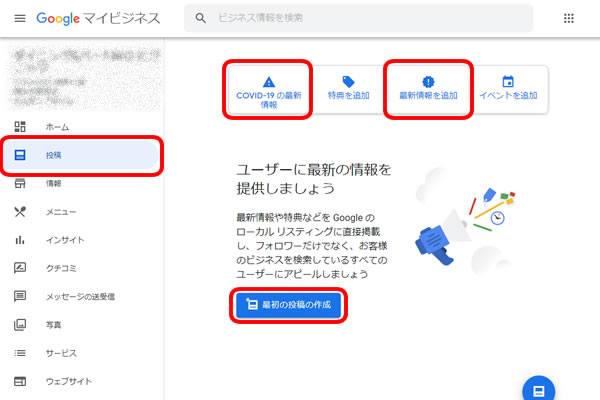Select the イベントを追加 tab

508,89
